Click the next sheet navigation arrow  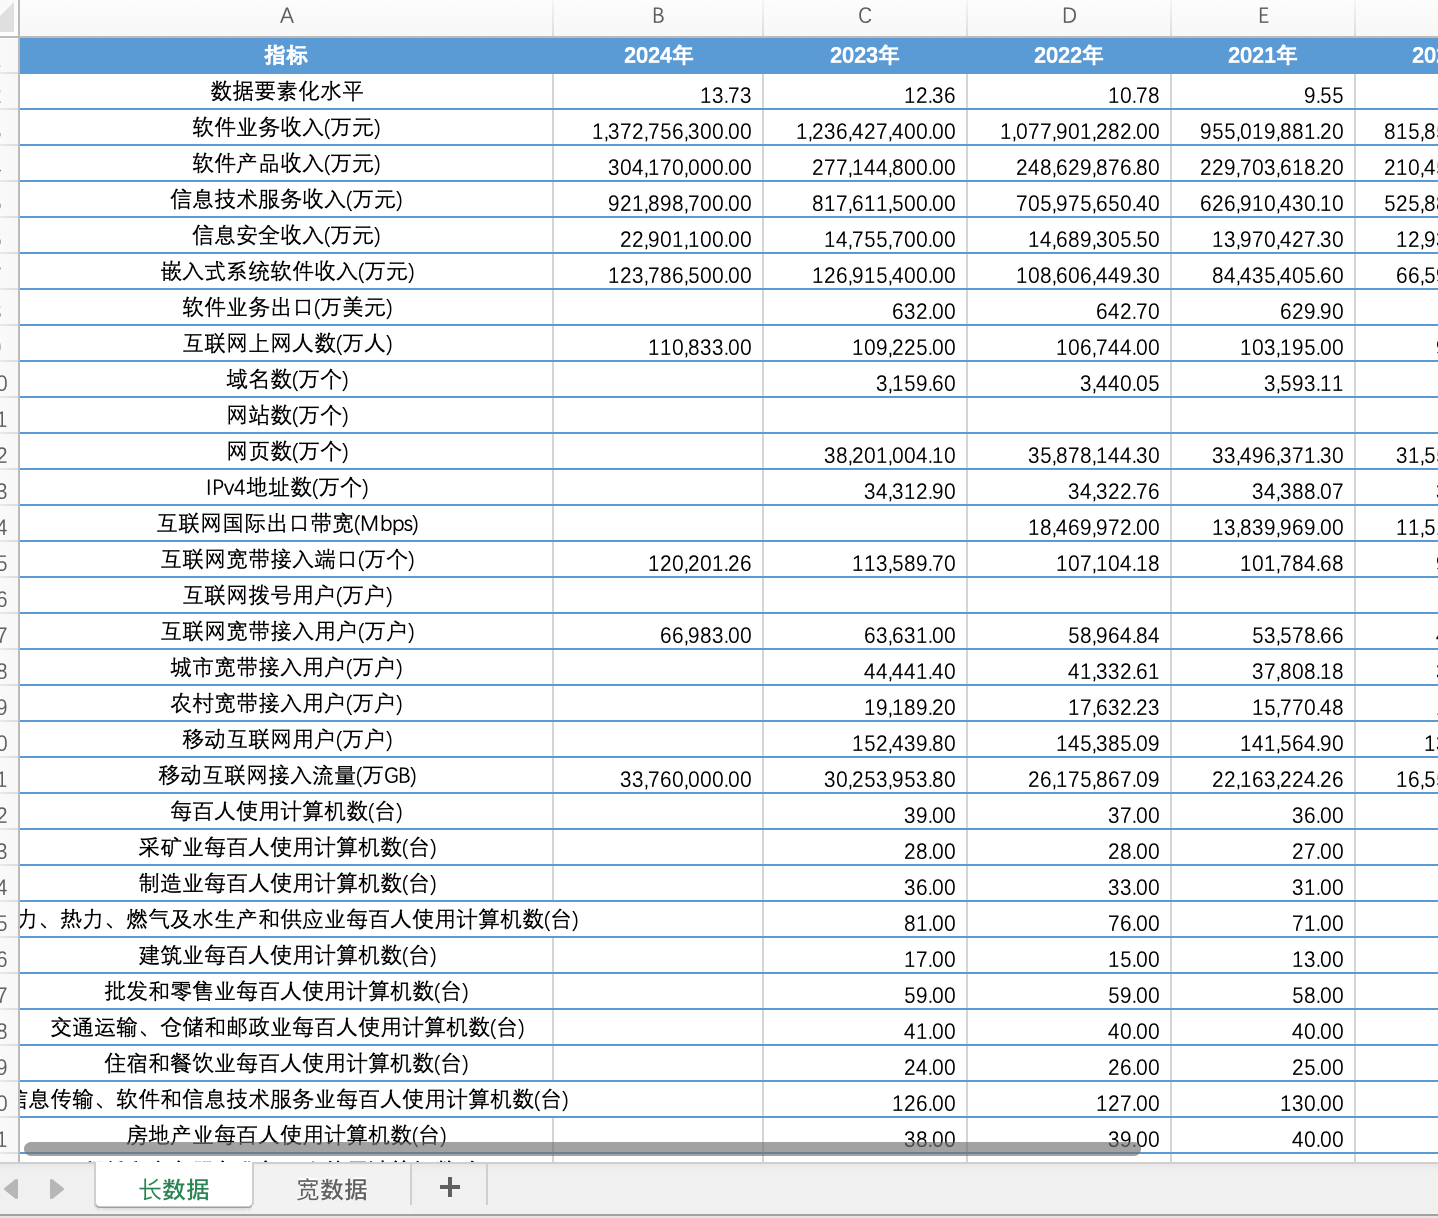[x=56, y=1189]
